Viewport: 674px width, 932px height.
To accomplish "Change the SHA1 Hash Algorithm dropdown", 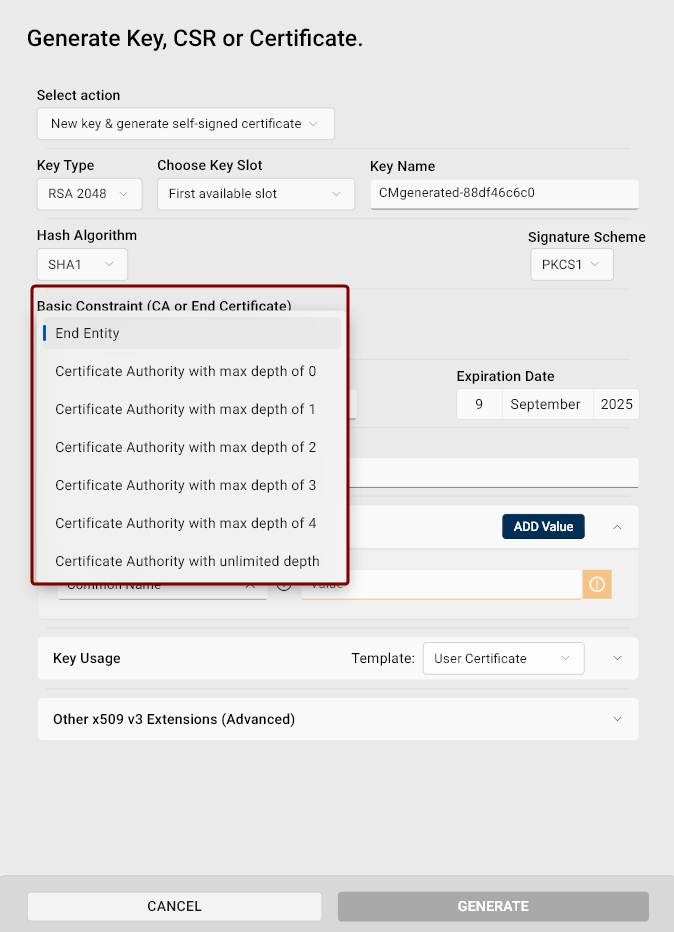I will (x=82, y=265).
